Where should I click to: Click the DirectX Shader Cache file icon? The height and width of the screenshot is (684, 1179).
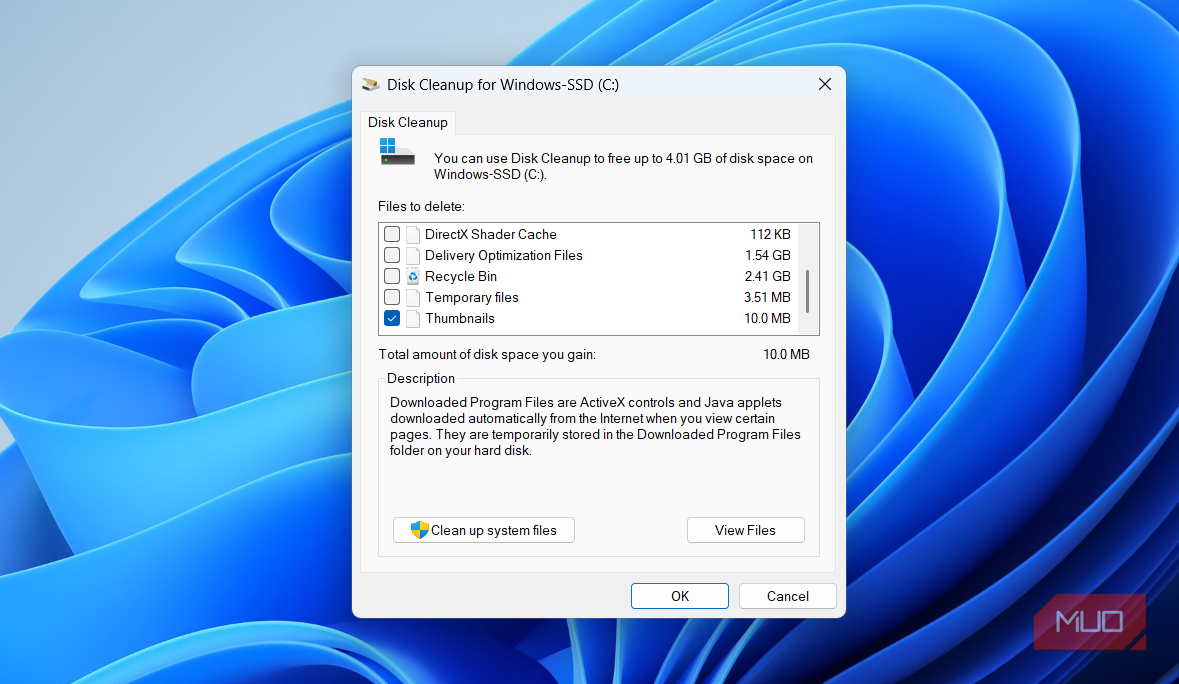click(413, 235)
